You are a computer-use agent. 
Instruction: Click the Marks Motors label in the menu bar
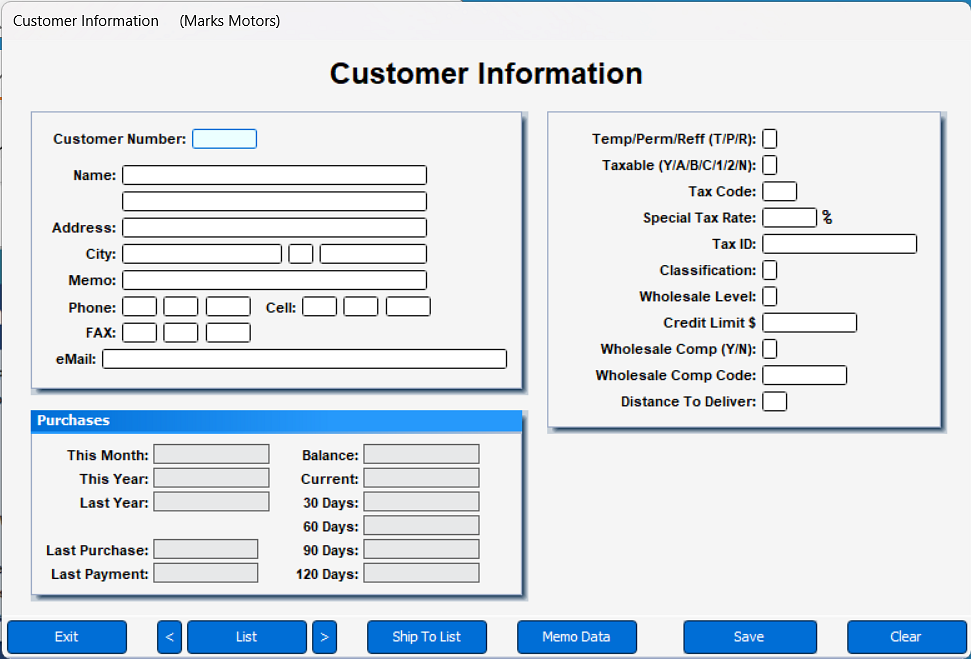coord(229,20)
